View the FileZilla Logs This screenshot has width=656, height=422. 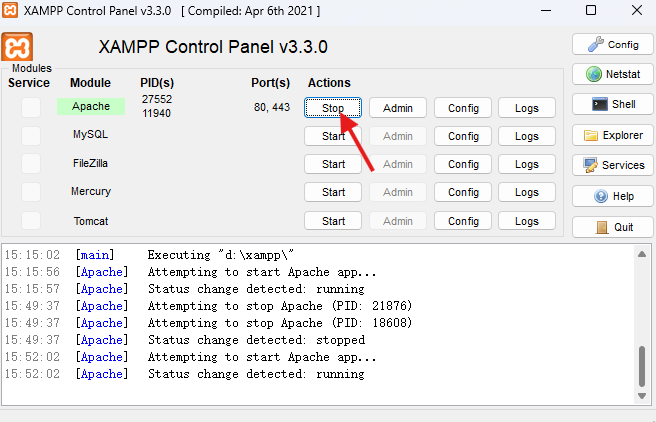tap(527, 164)
